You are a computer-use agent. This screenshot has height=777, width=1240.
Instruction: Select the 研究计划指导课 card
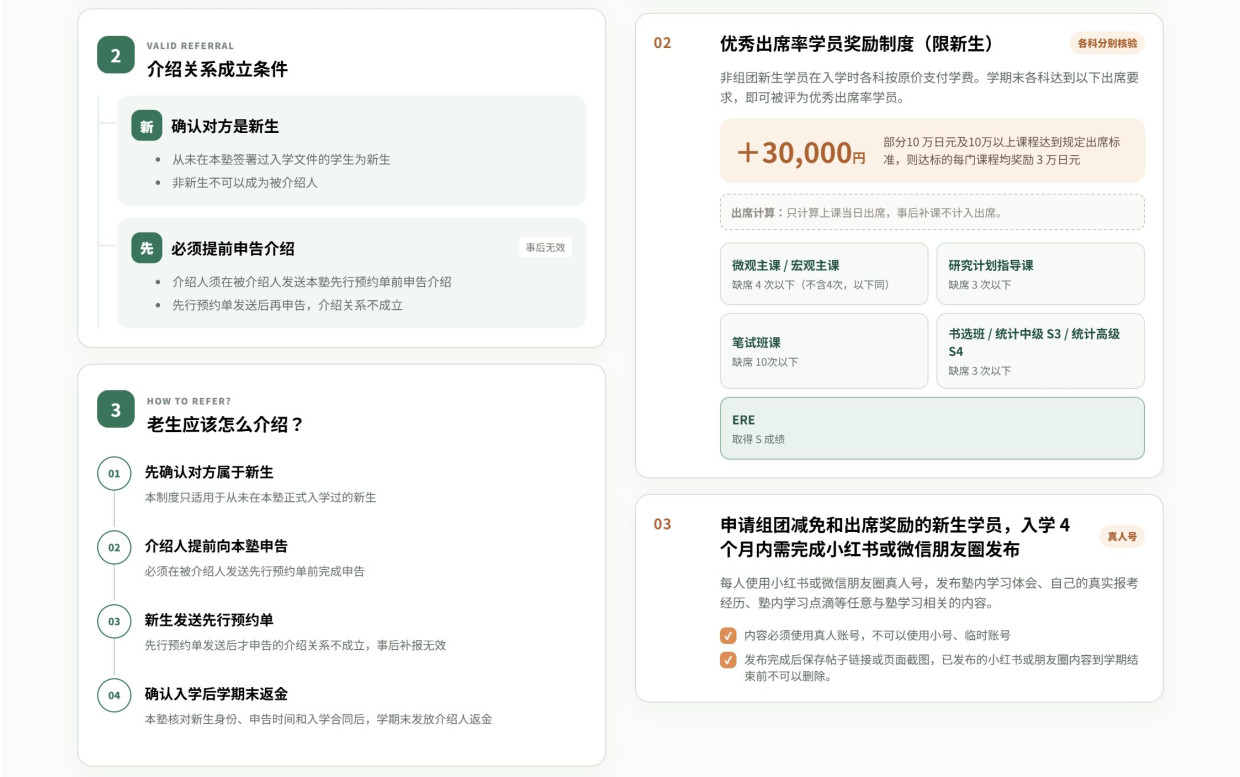coord(1040,274)
